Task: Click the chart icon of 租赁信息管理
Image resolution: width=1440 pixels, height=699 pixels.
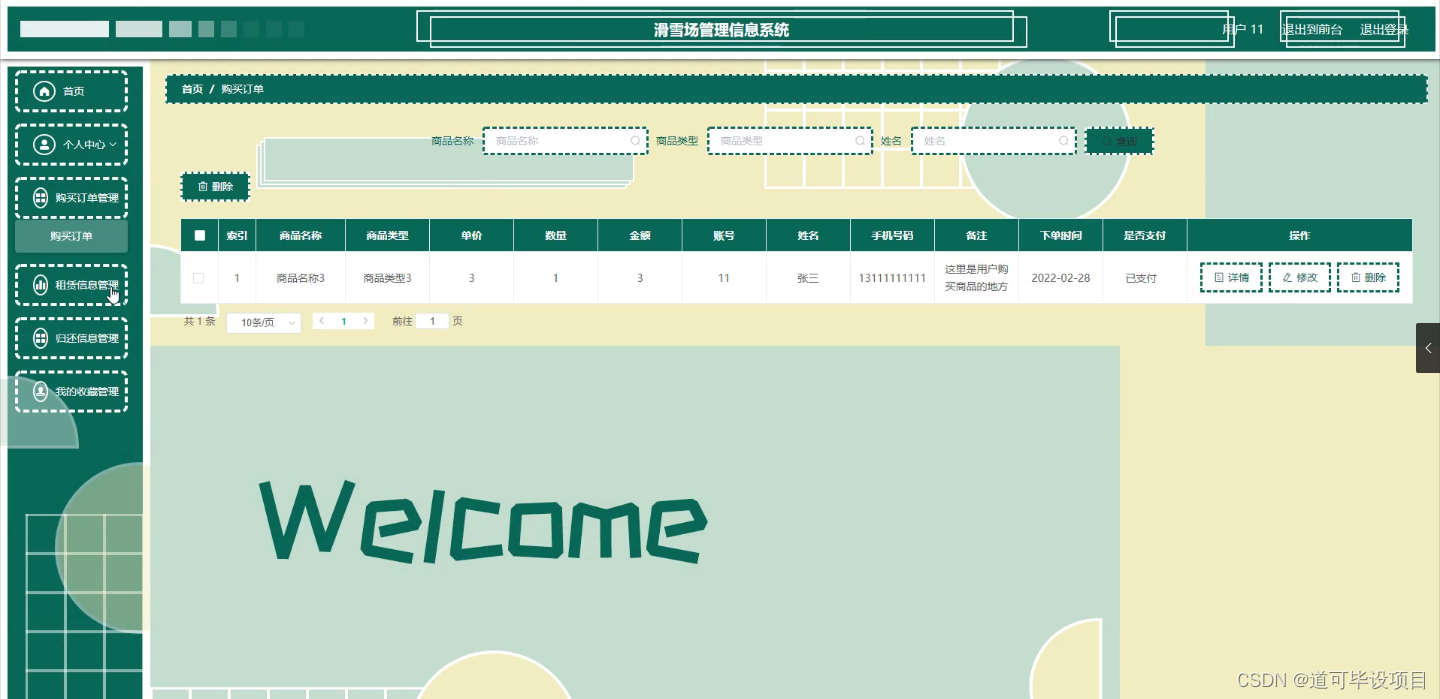Action: coord(41,285)
